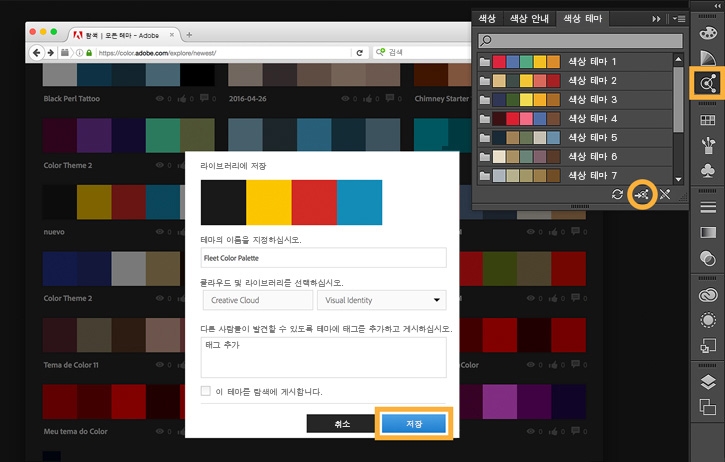Select the 색상 테마 3 row
Viewport: 725px width, 462px height.
click(x=575, y=99)
